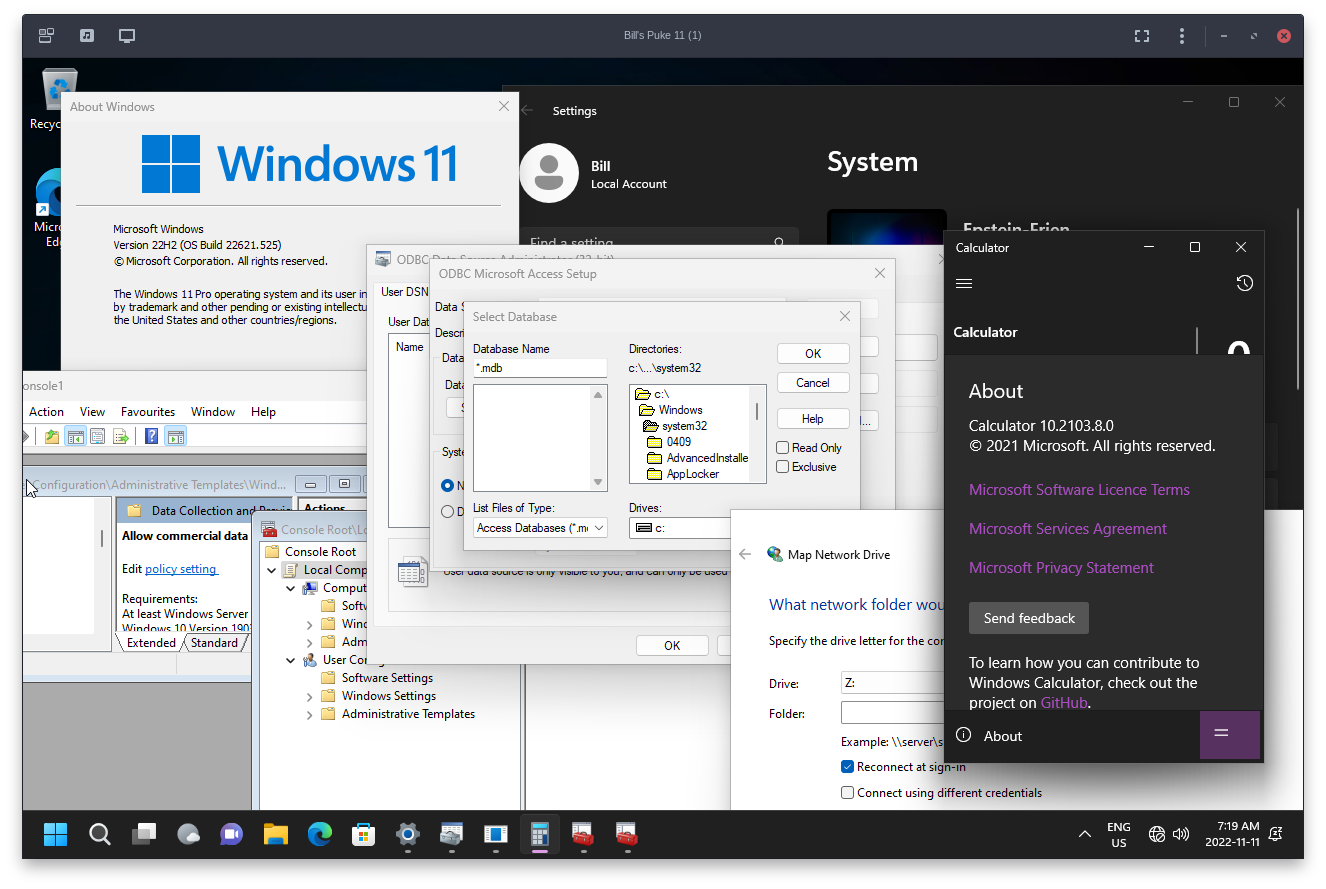This screenshot has height=889, width=1326.
Task: Click the back arrow in the Settings window
Action: 528,111
